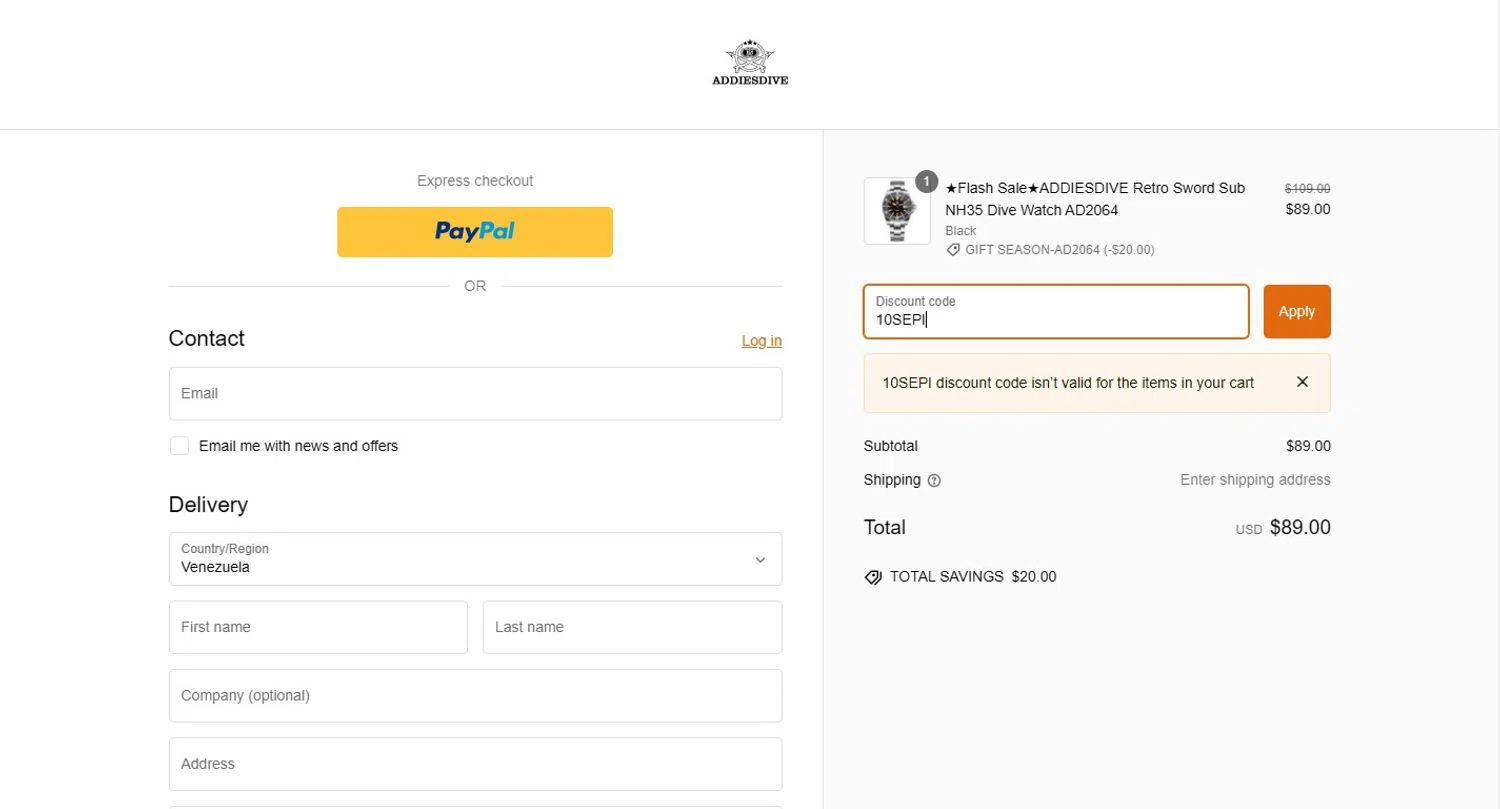
Task: Click the TOTAL SAVINGS tag icon
Action: 873,577
